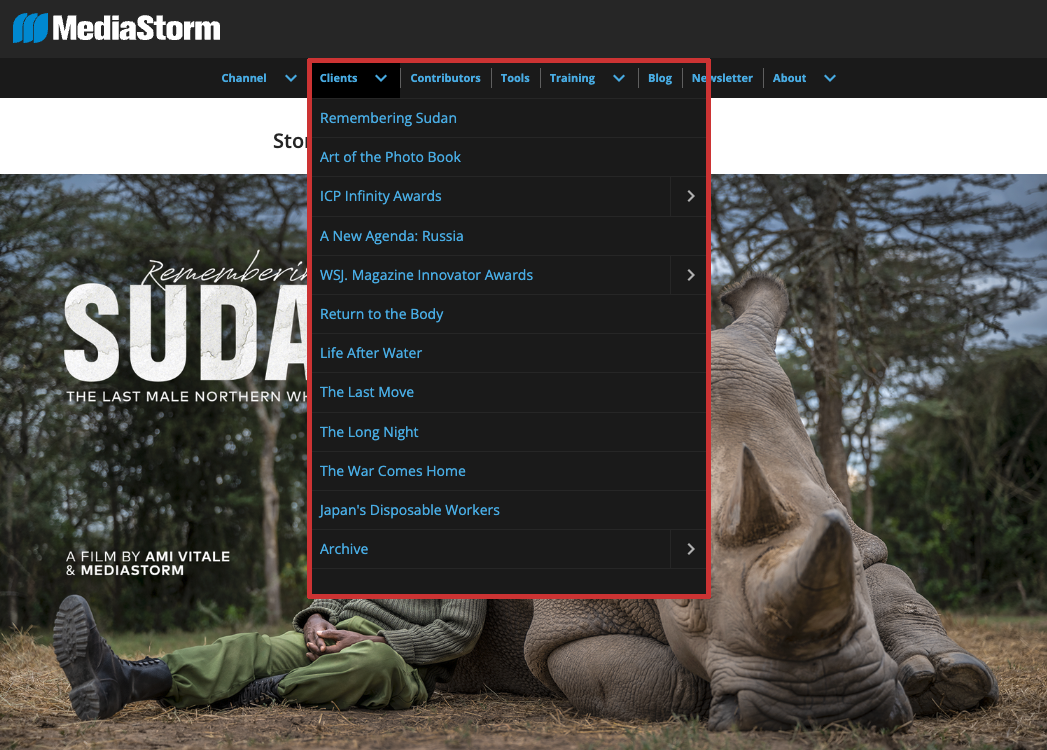Open the Blog link
The image size is (1047, 750).
(660, 78)
